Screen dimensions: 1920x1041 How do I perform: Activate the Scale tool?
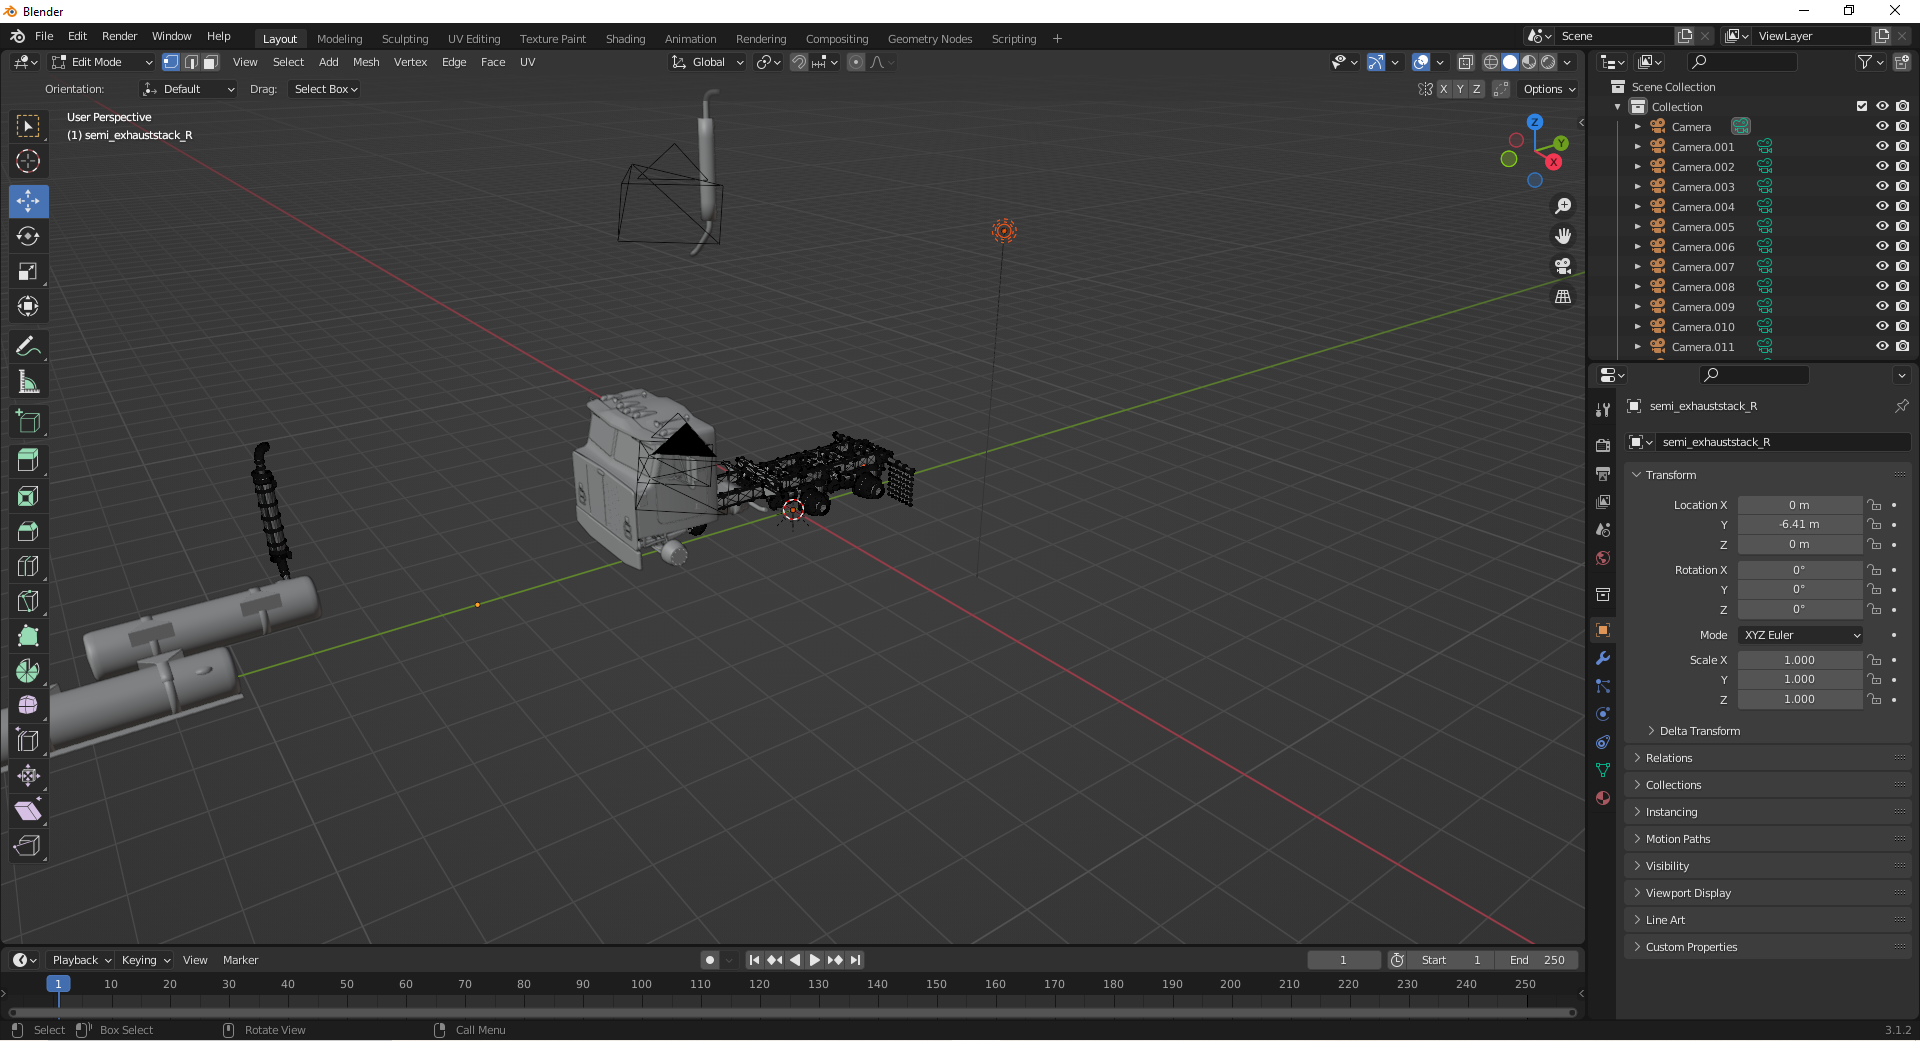(28, 271)
